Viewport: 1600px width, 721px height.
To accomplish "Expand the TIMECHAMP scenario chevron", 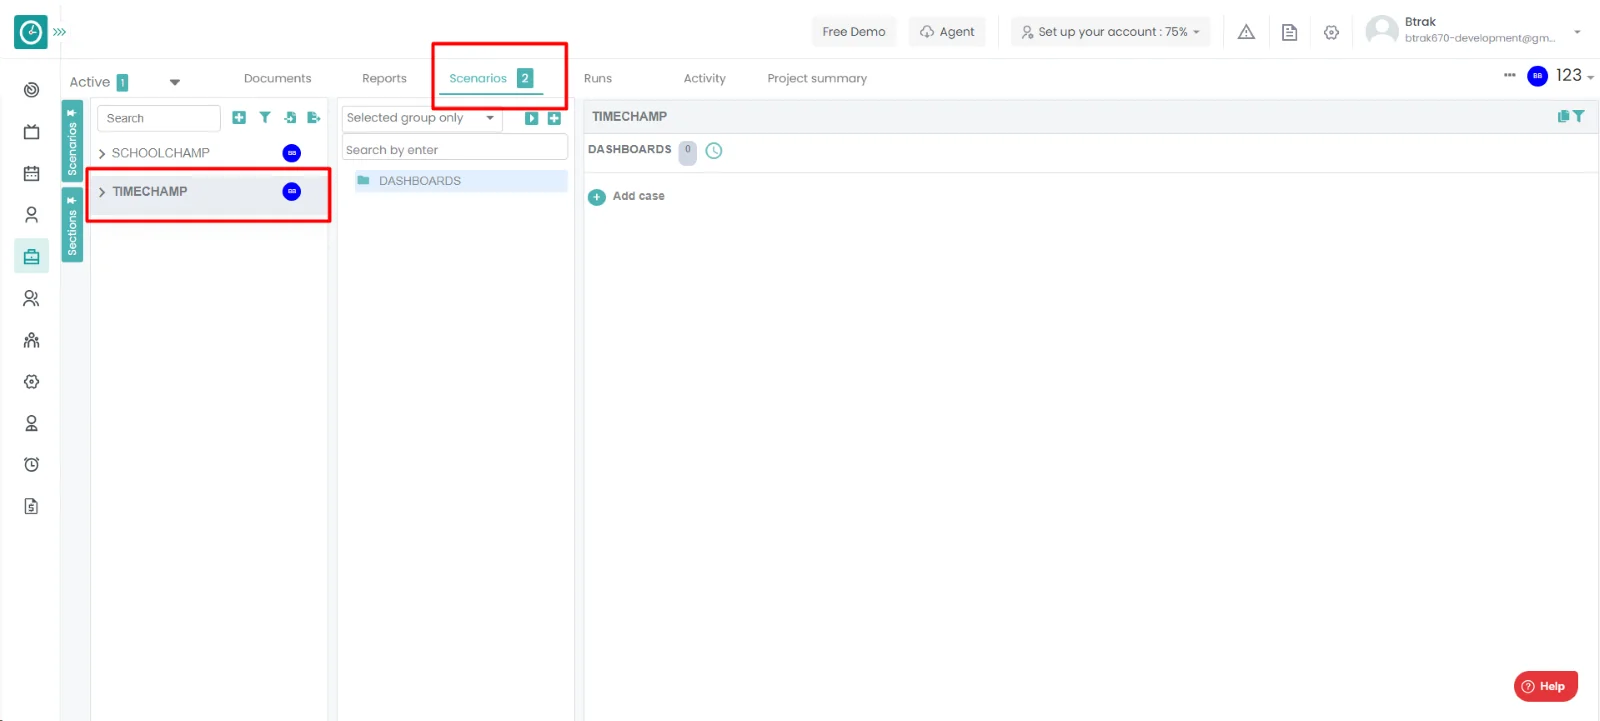I will (x=102, y=192).
